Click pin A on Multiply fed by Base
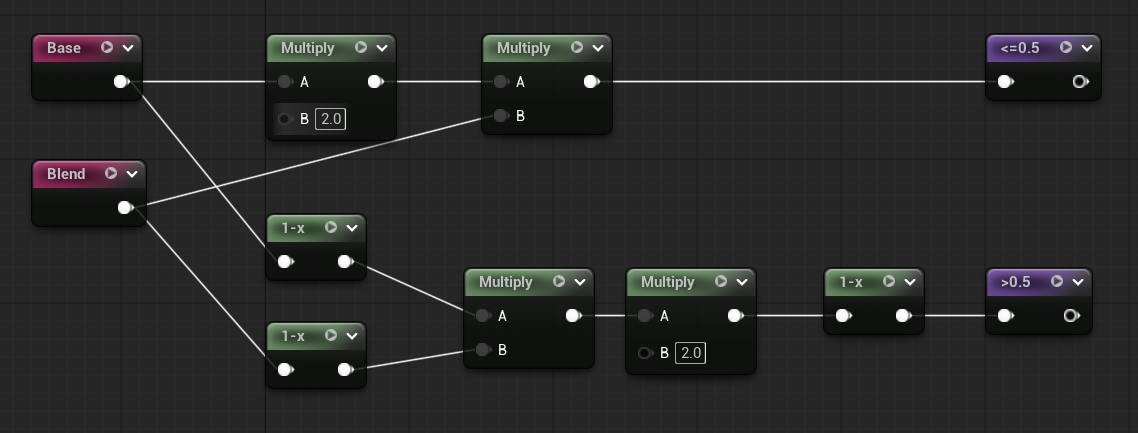The width and height of the screenshot is (1138, 433). tap(285, 82)
